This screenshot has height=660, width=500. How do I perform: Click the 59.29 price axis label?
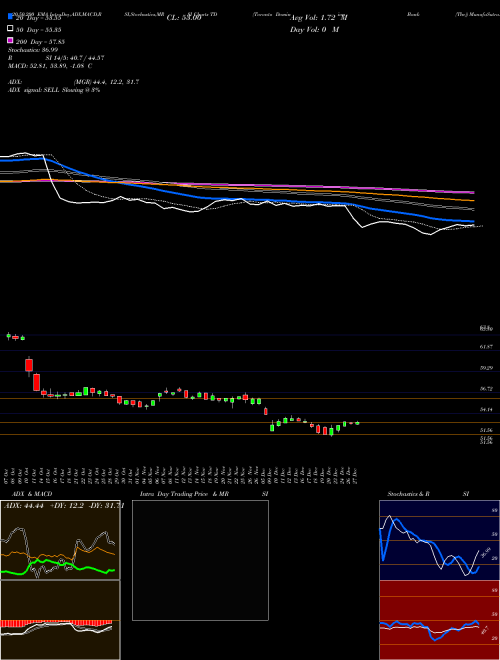tap(487, 368)
